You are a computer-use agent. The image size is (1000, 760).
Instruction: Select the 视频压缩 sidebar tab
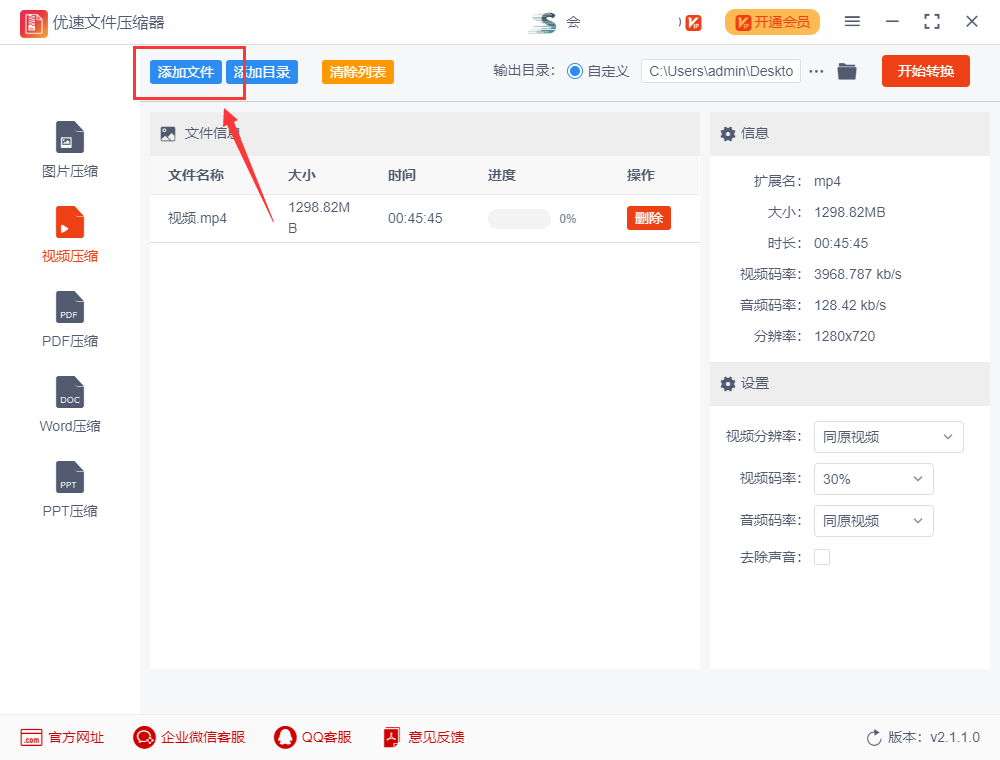coord(70,223)
